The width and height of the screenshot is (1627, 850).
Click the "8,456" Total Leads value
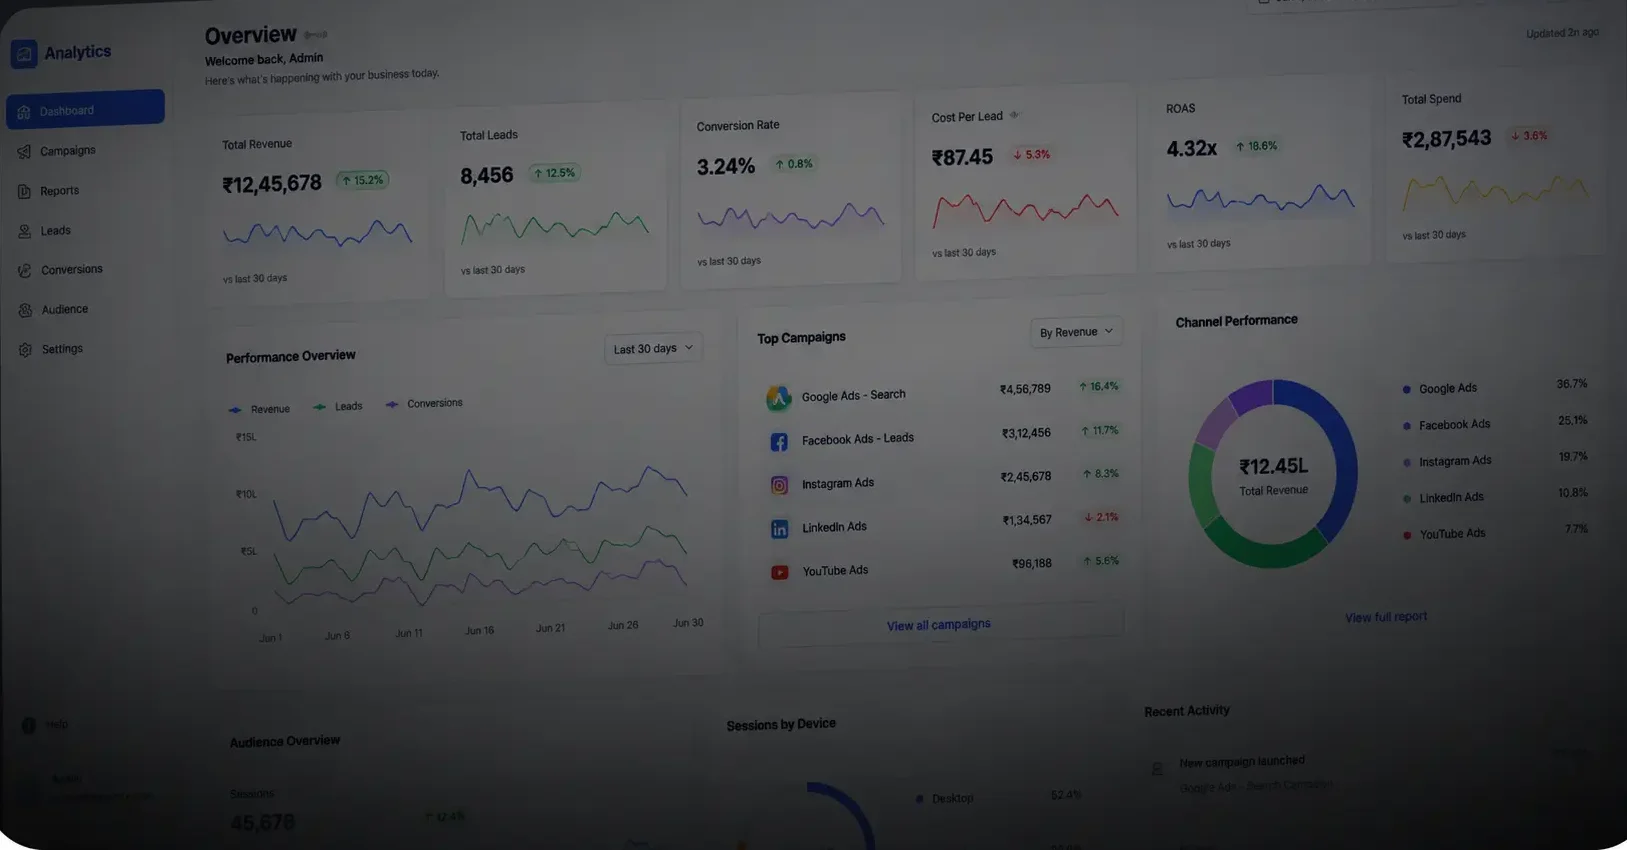click(x=487, y=176)
